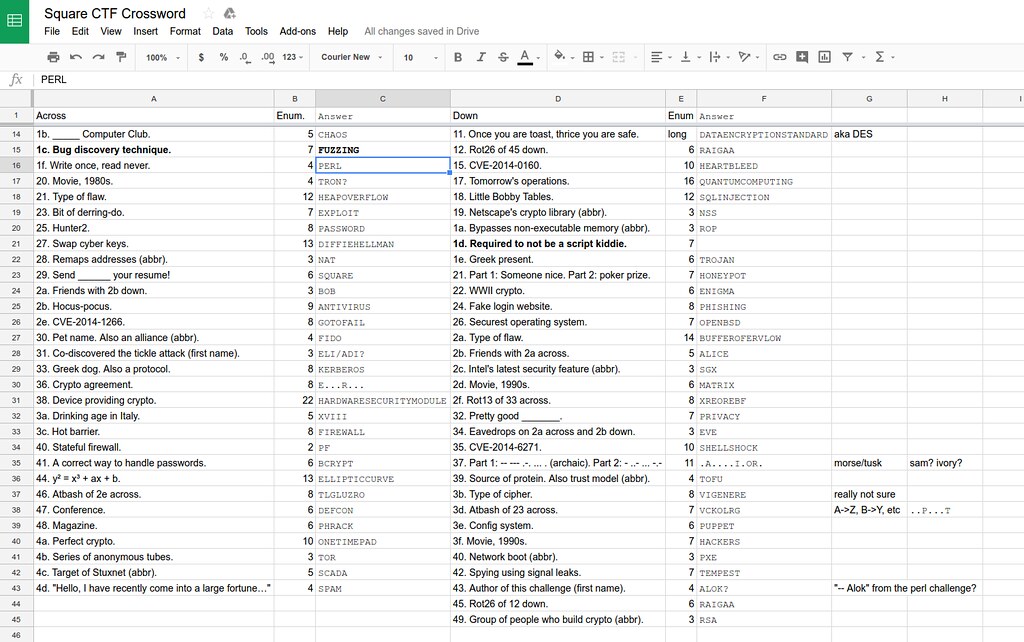Open the Format menu
Screen dimensions: 1024x642
point(185,31)
